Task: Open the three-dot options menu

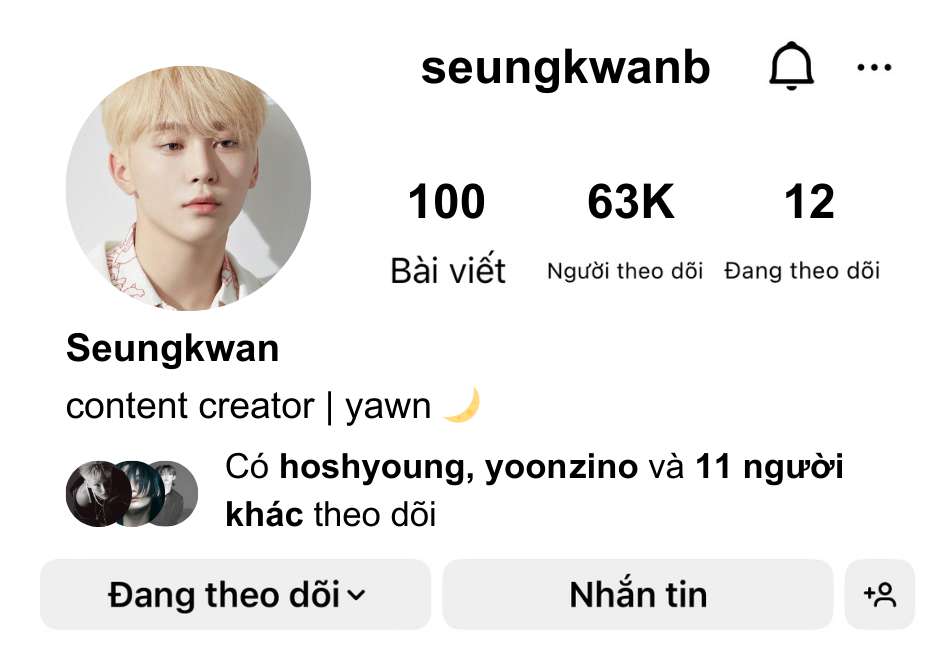Action: tap(874, 67)
